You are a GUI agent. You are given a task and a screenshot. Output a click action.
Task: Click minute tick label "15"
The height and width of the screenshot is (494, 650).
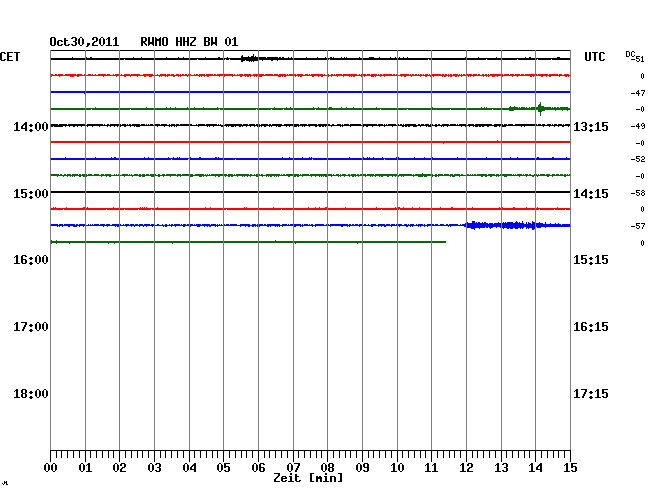tap(570, 468)
